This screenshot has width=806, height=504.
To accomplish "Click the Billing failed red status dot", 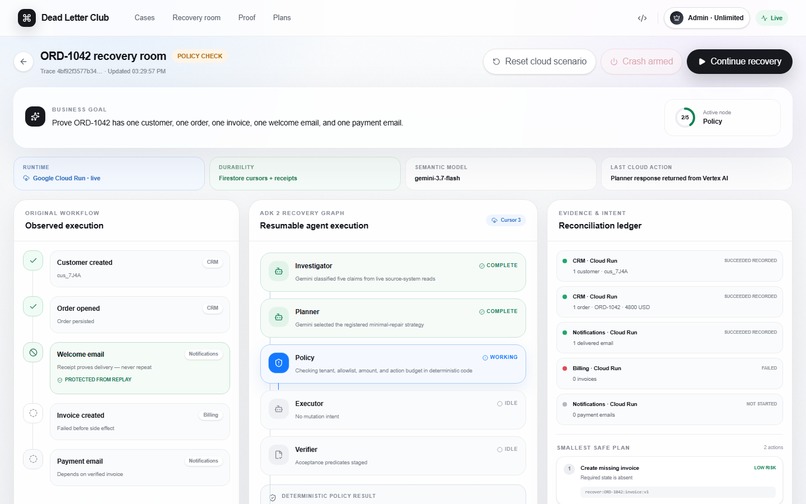I will (x=564, y=368).
